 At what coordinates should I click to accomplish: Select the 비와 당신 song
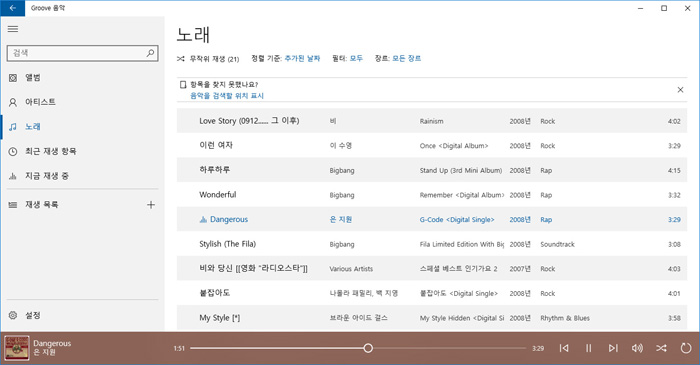pos(432,269)
